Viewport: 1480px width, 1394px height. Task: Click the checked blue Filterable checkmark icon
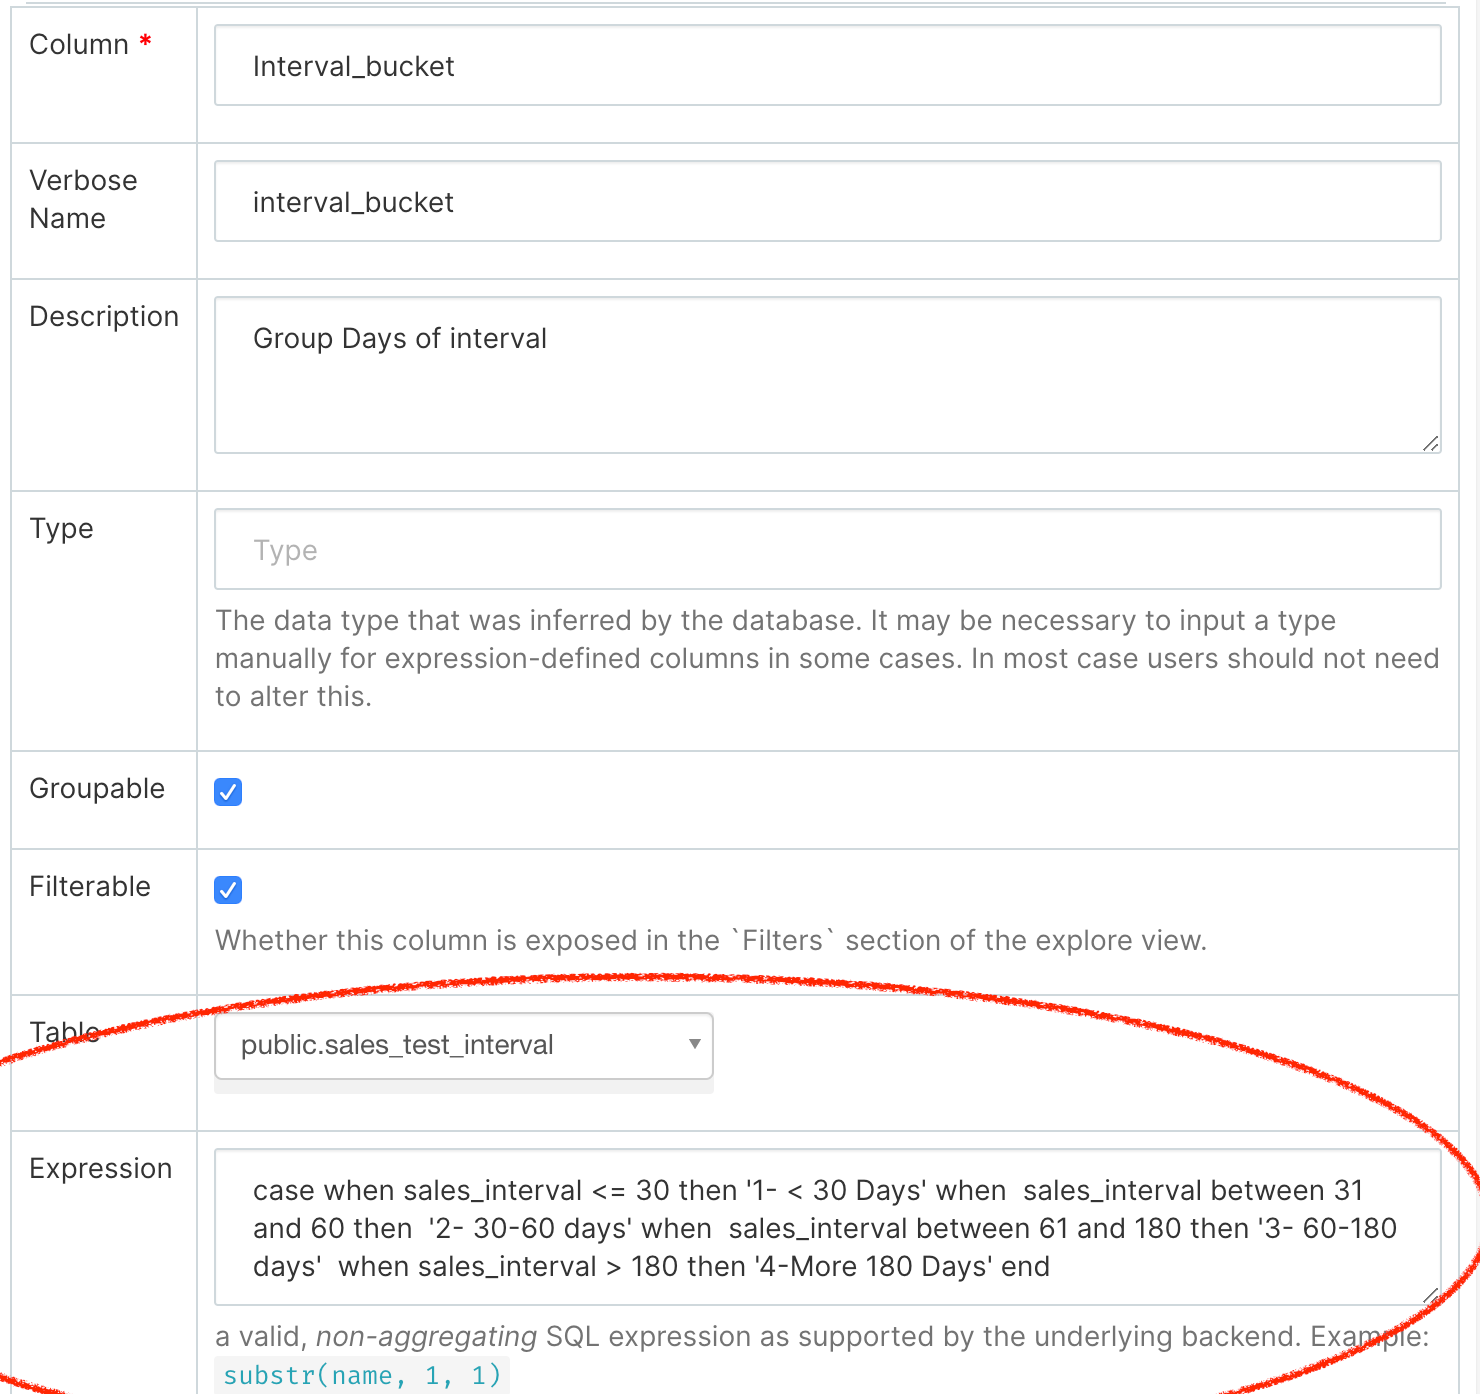click(228, 890)
